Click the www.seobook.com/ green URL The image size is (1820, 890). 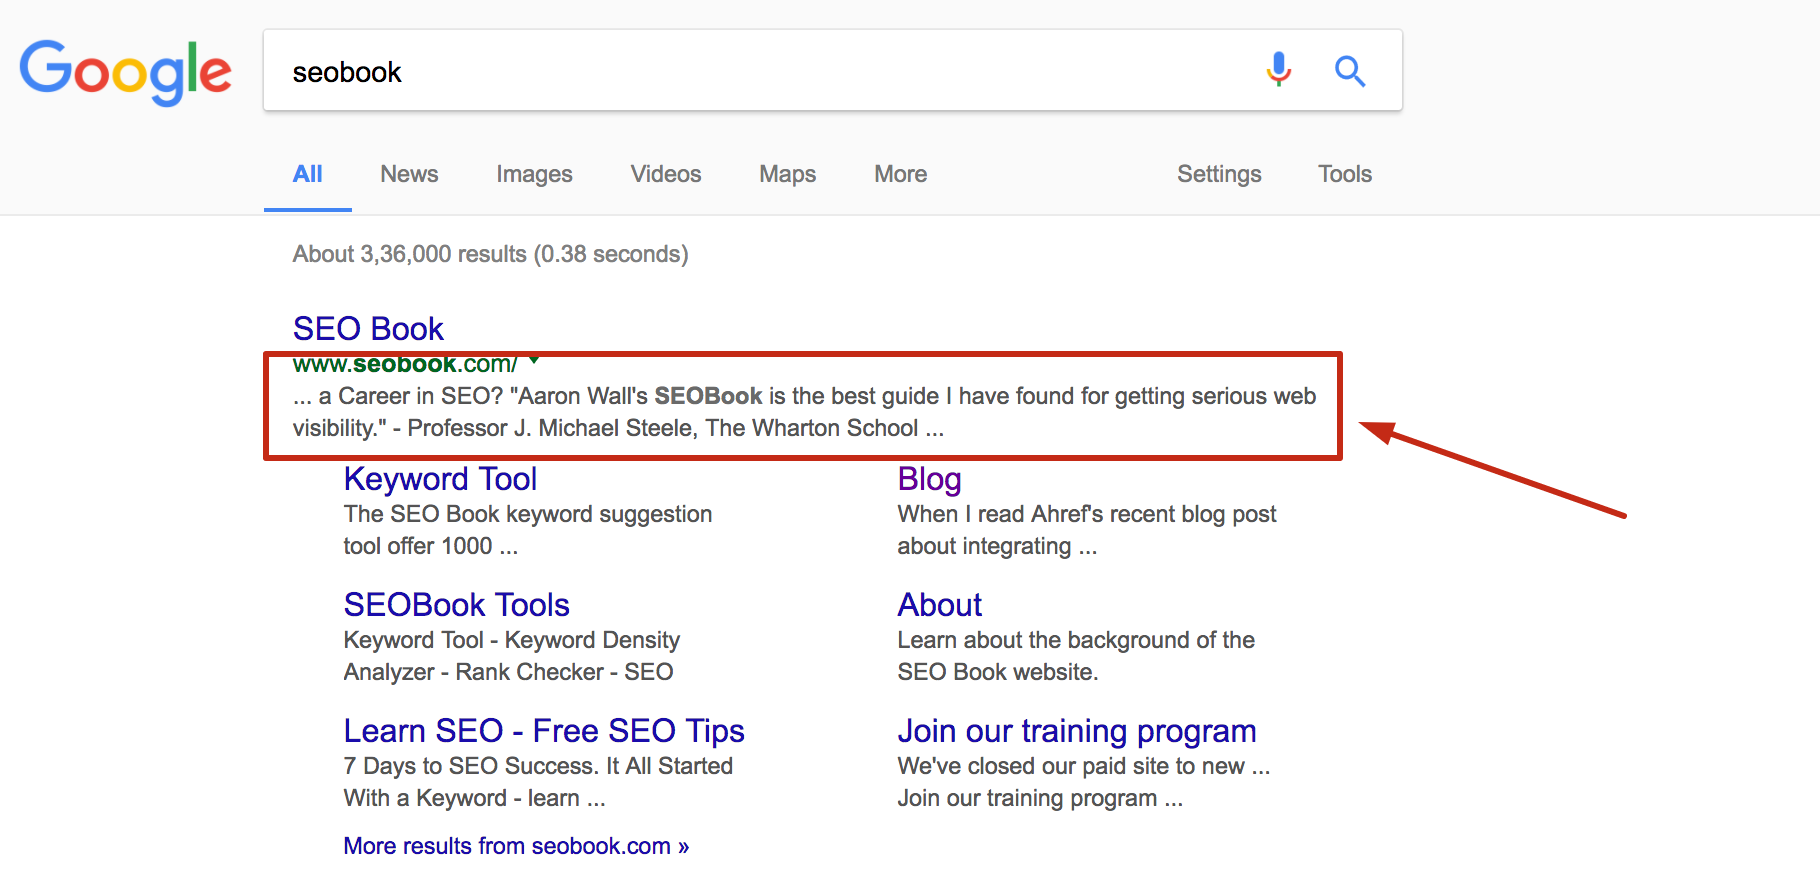tap(405, 364)
